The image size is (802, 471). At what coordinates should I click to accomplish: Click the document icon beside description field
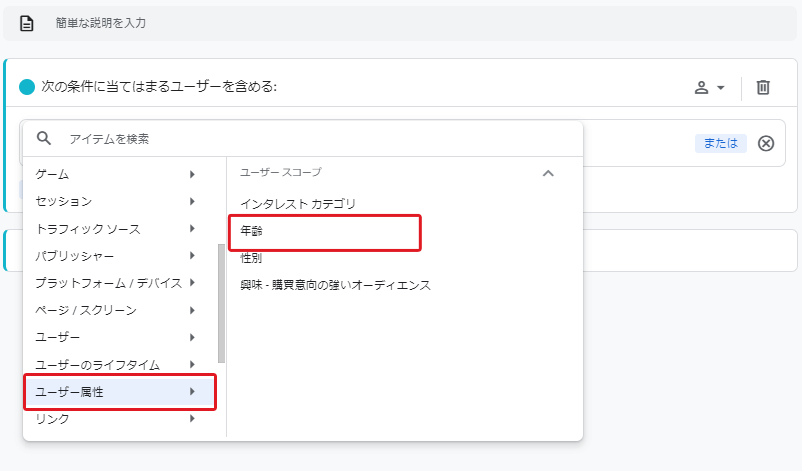(x=27, y=24)
